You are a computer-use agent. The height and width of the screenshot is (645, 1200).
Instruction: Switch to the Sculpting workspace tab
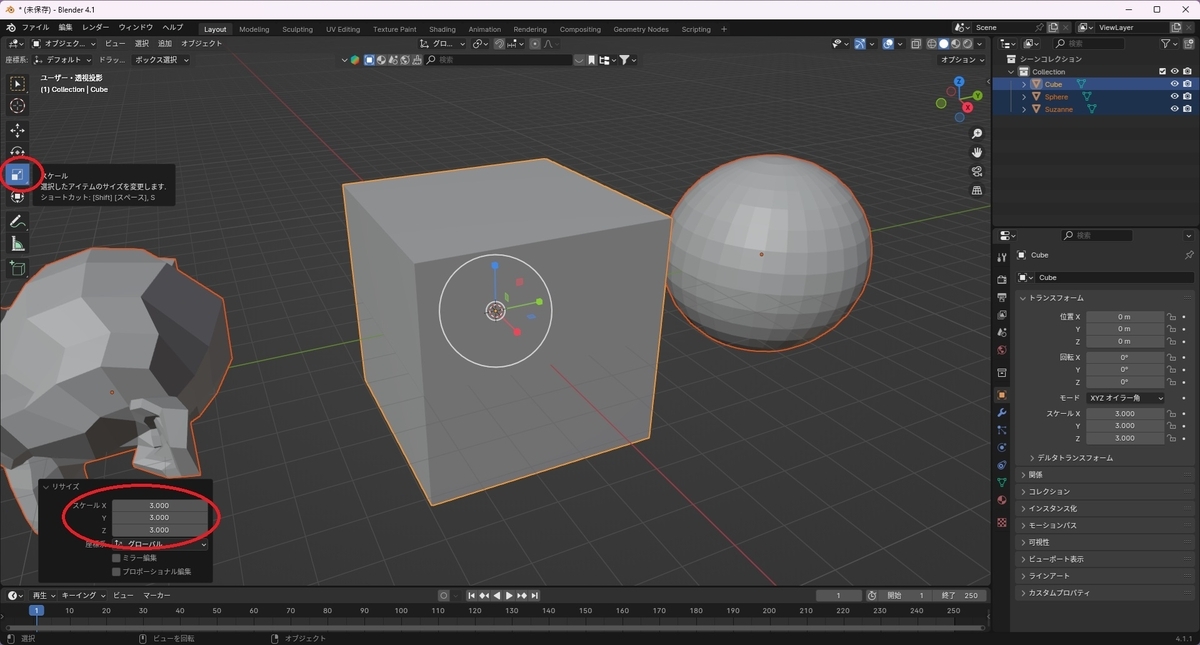click(297, 29)
